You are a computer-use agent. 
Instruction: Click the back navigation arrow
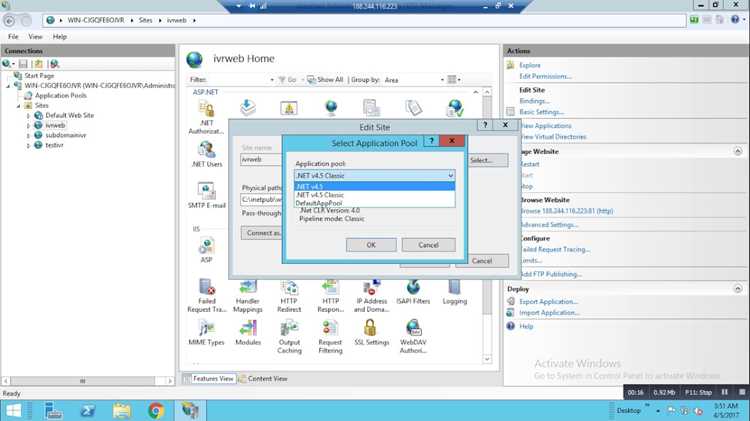(x=9, y=21)
